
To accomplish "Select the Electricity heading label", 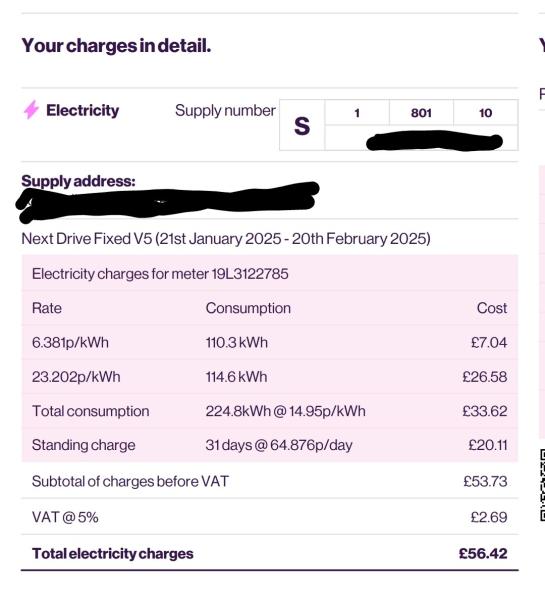I will (82, 111).
